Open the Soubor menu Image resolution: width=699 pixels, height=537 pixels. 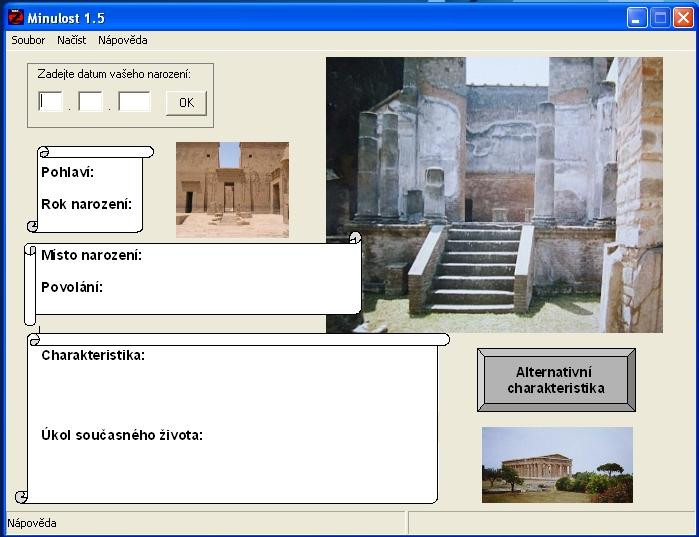[28, 40]
